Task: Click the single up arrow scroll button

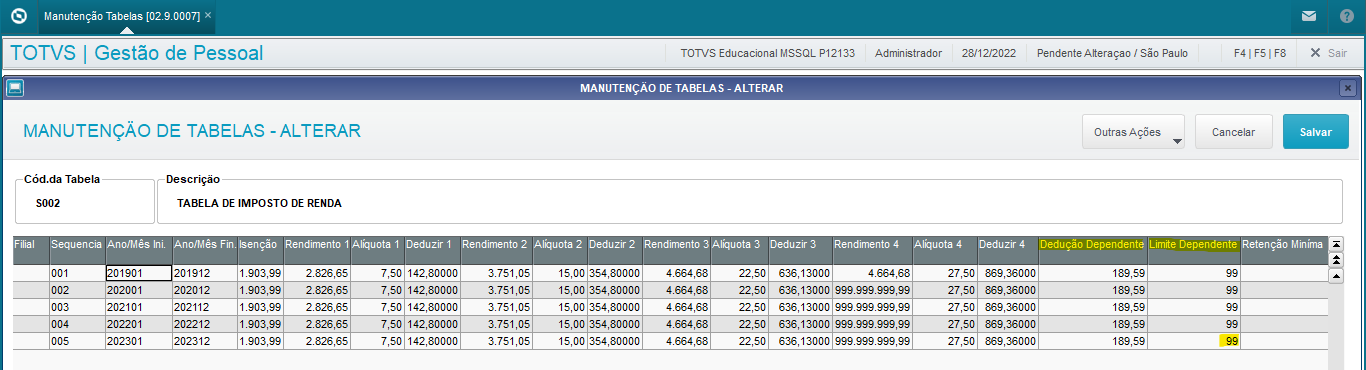Action: tap(1336, 276)
